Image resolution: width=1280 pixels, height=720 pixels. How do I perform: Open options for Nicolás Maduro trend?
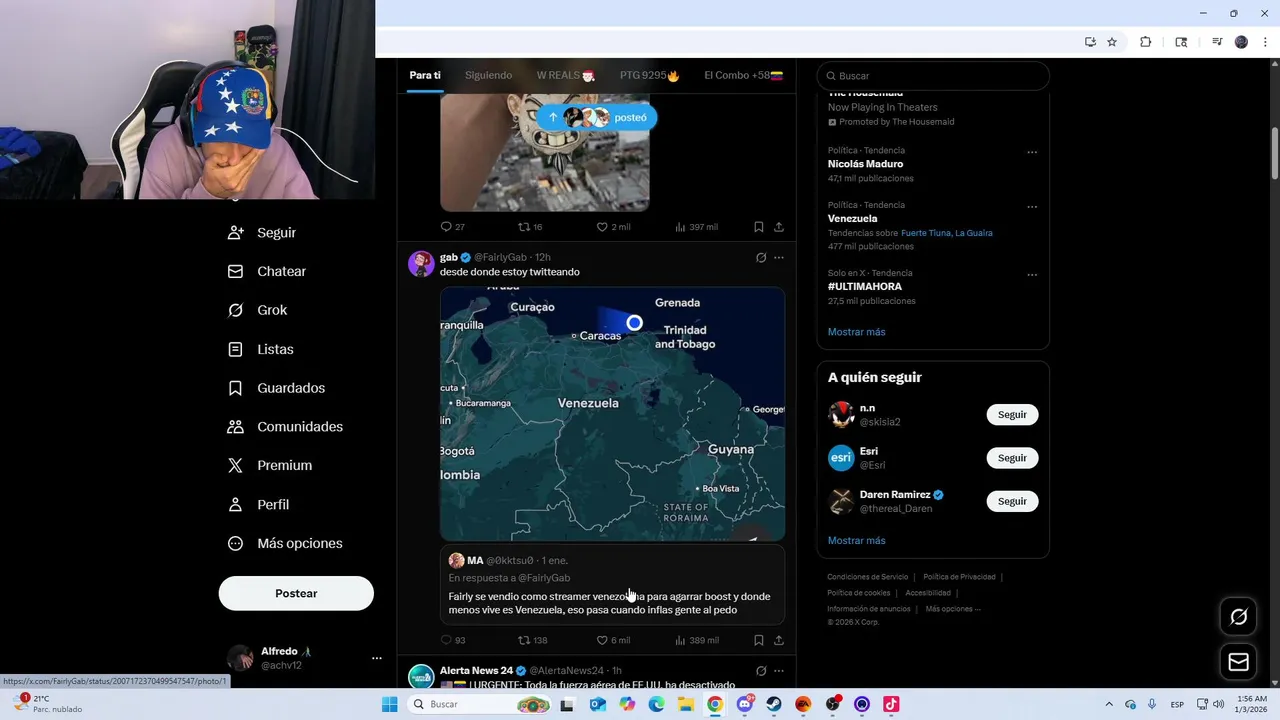1032,152
